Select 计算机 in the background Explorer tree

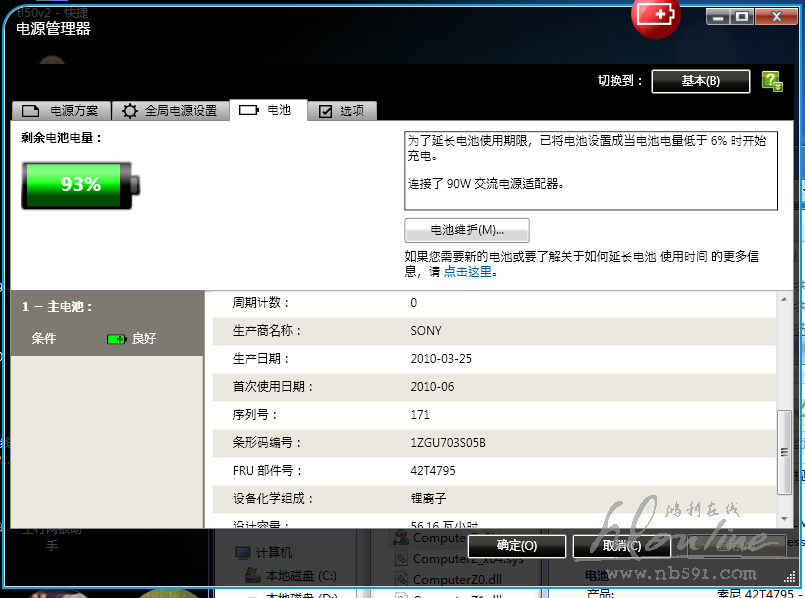264,553
